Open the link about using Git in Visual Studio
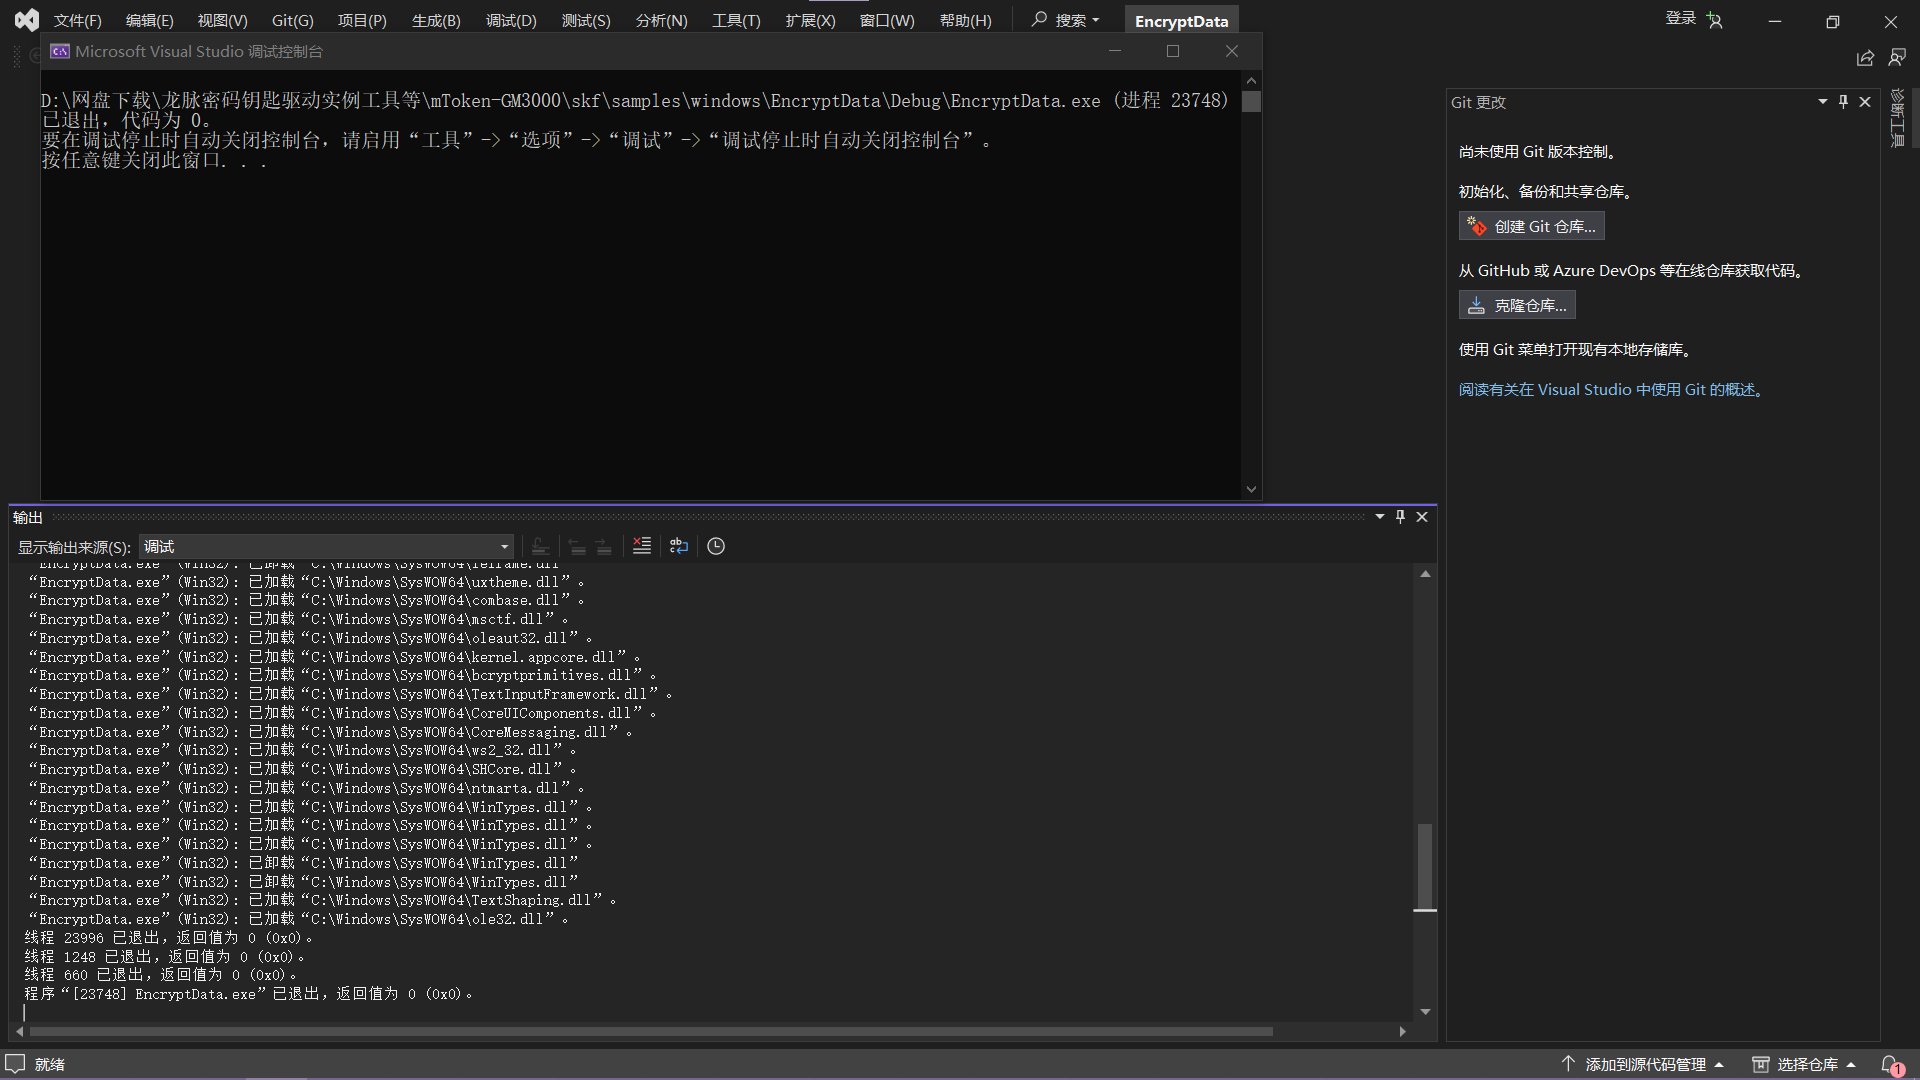 [1610, 390]
